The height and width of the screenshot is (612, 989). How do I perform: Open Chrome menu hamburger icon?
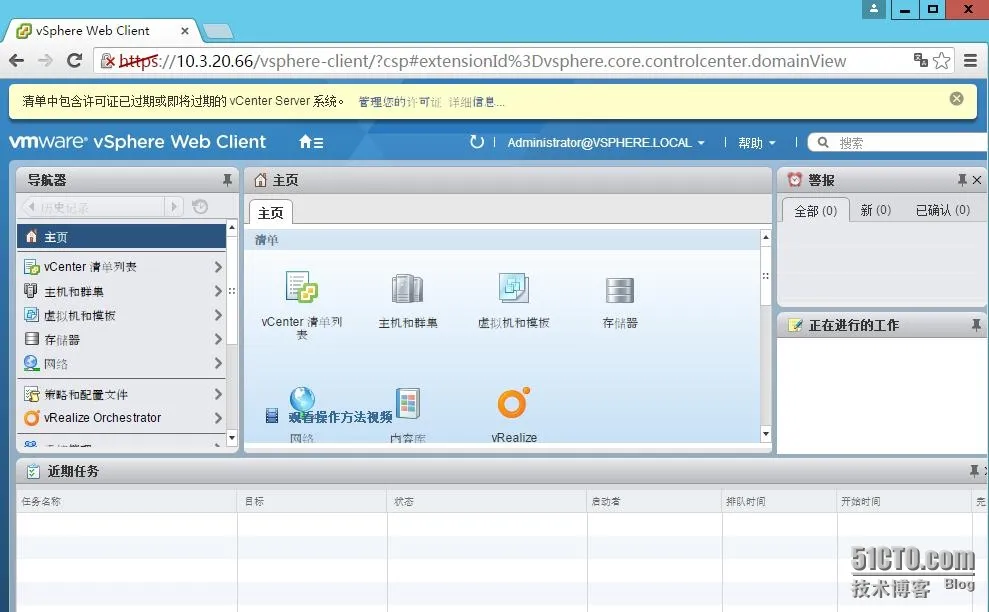971,61
